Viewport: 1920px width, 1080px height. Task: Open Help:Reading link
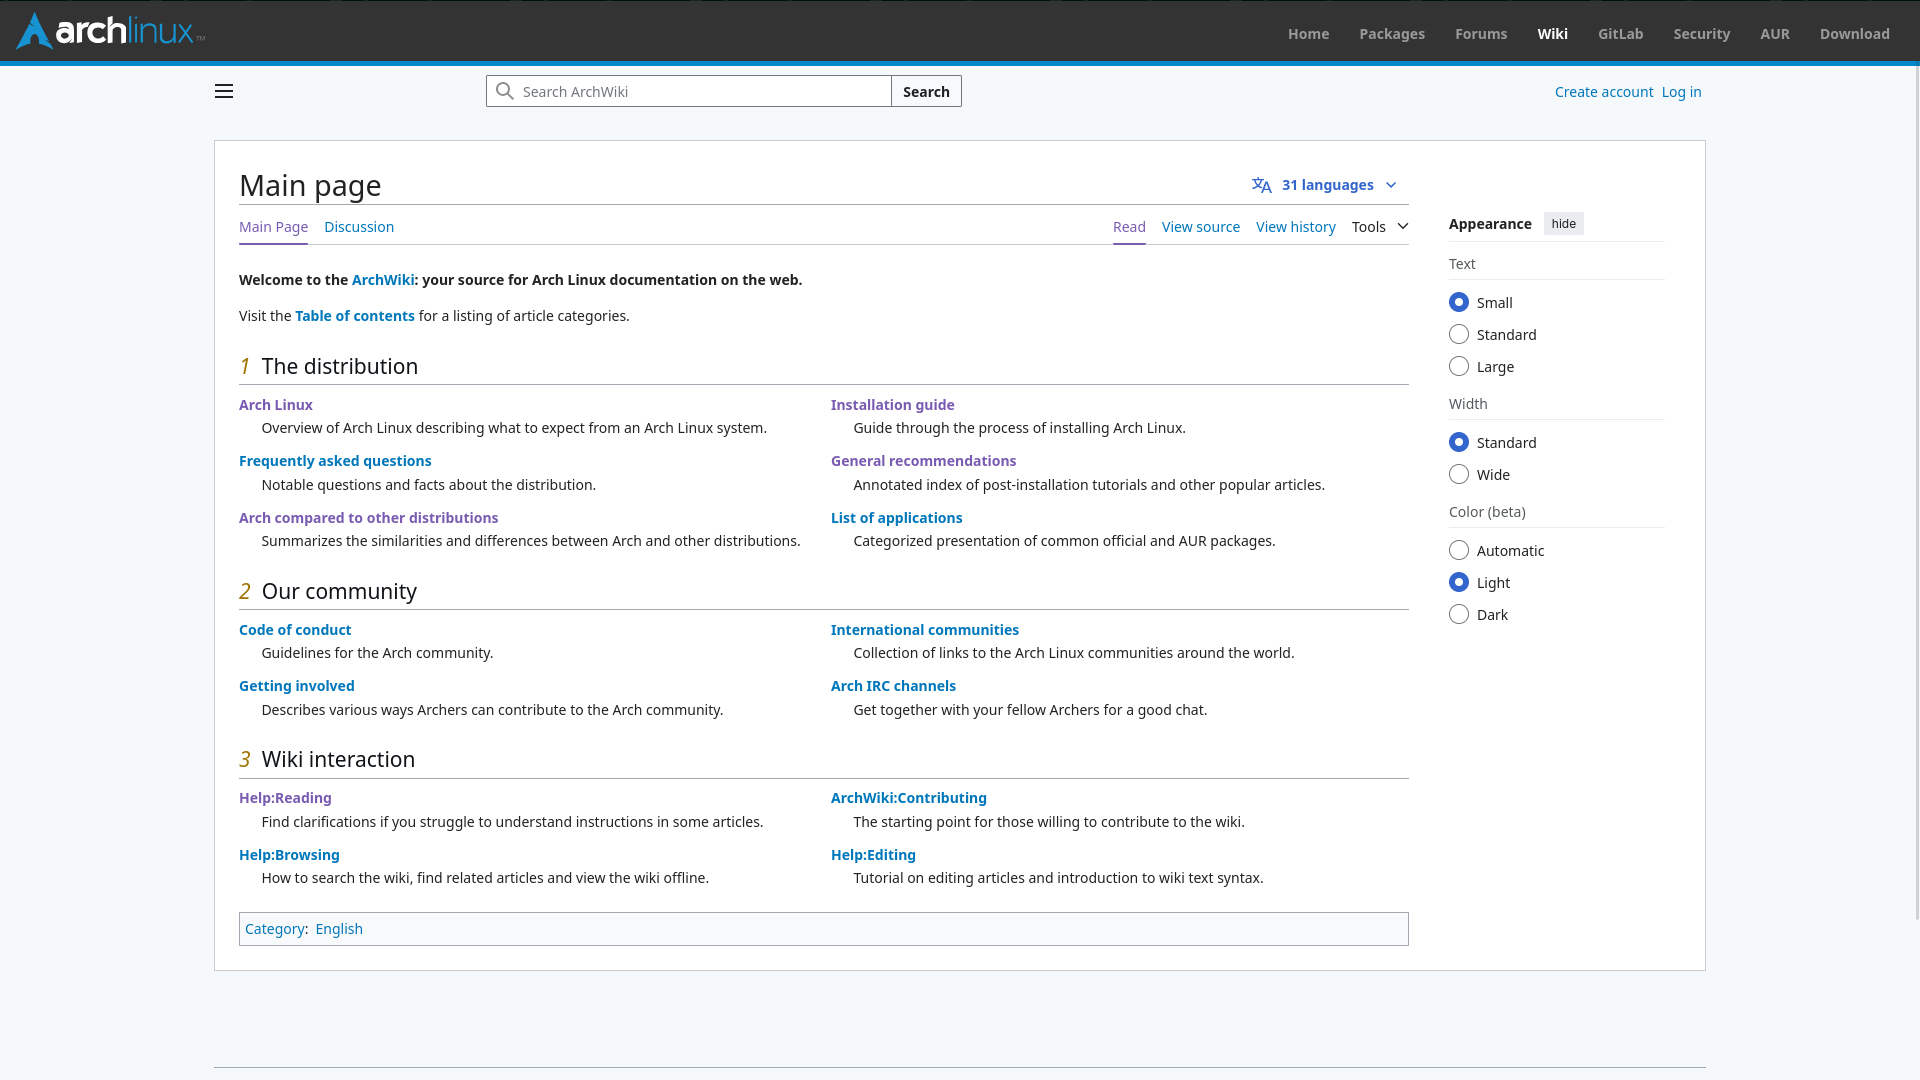285,798
